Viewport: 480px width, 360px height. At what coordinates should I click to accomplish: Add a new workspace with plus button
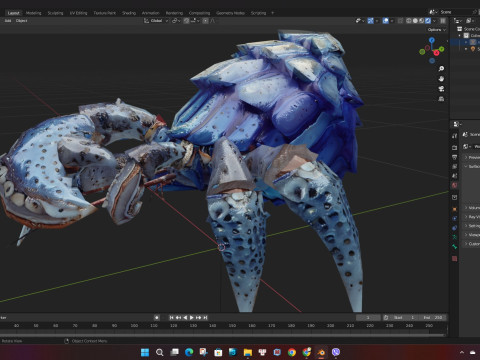point(272,13)
